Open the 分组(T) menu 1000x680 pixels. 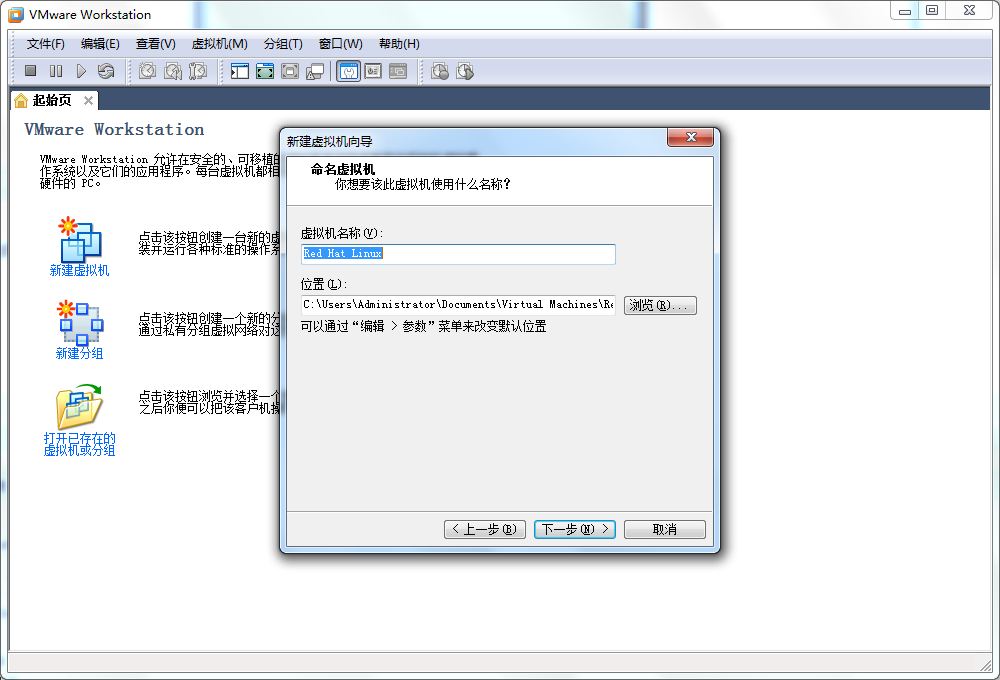(x=283, y=43)
